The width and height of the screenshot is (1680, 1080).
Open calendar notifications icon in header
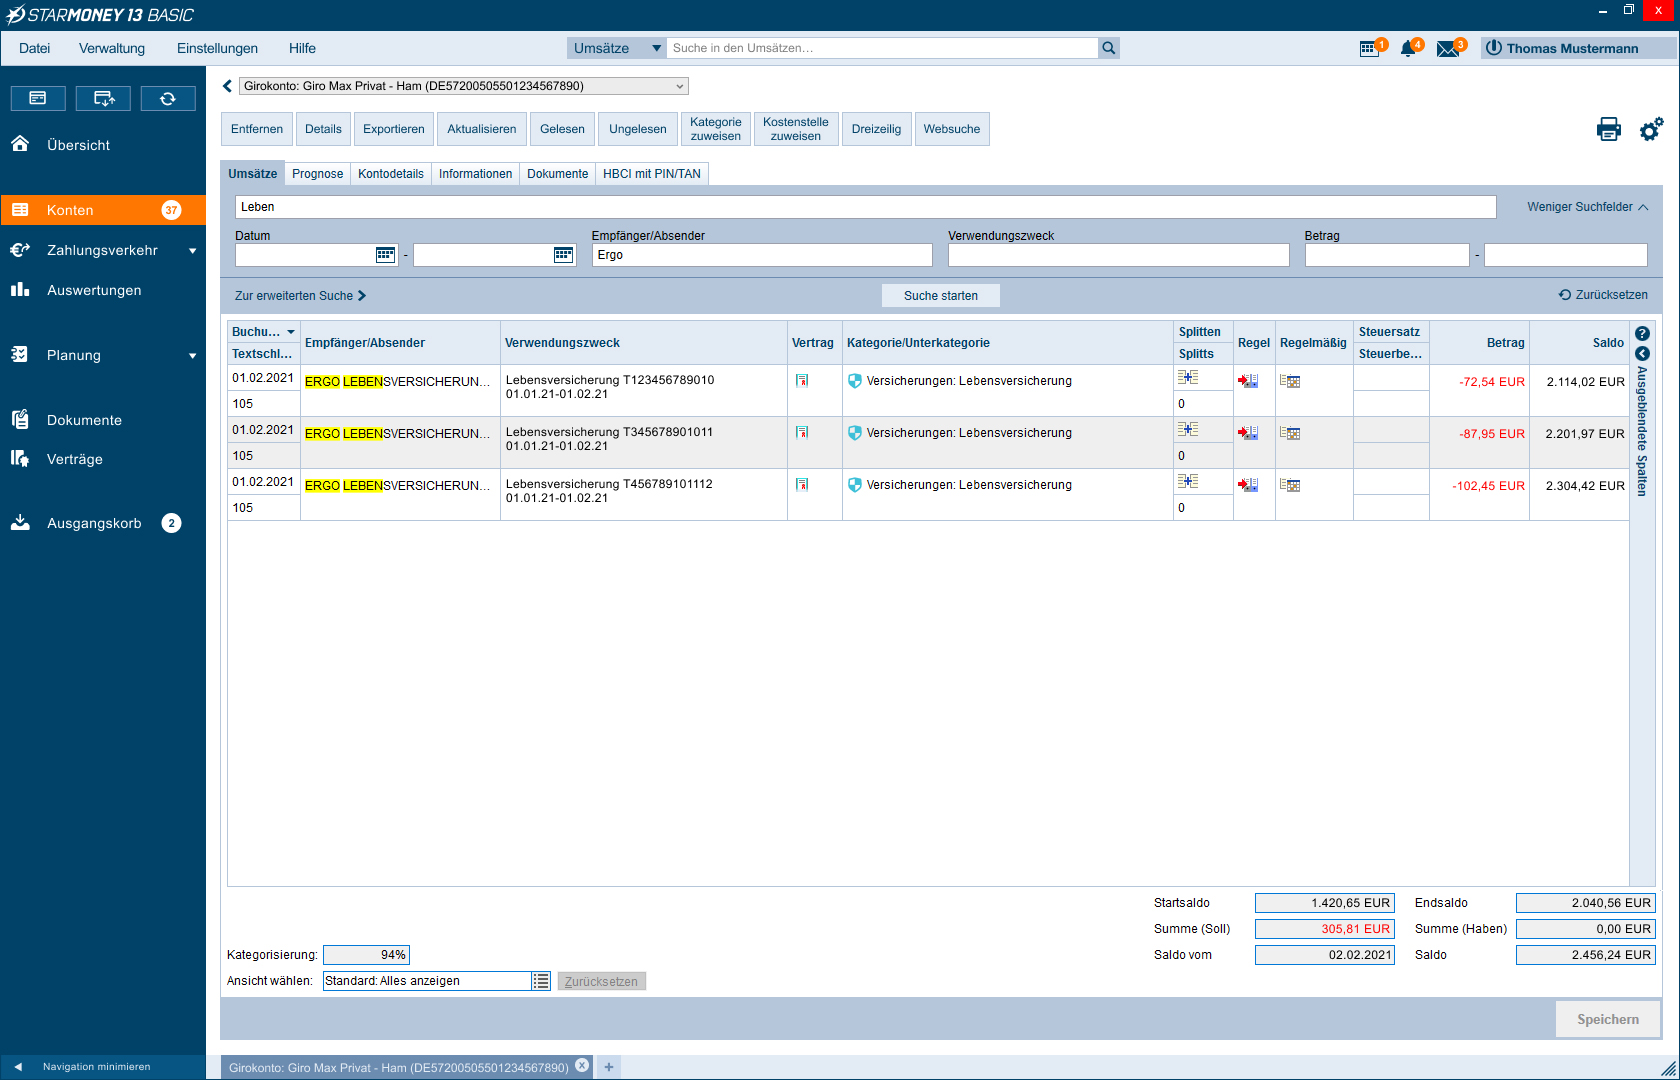coord(1370,48)
